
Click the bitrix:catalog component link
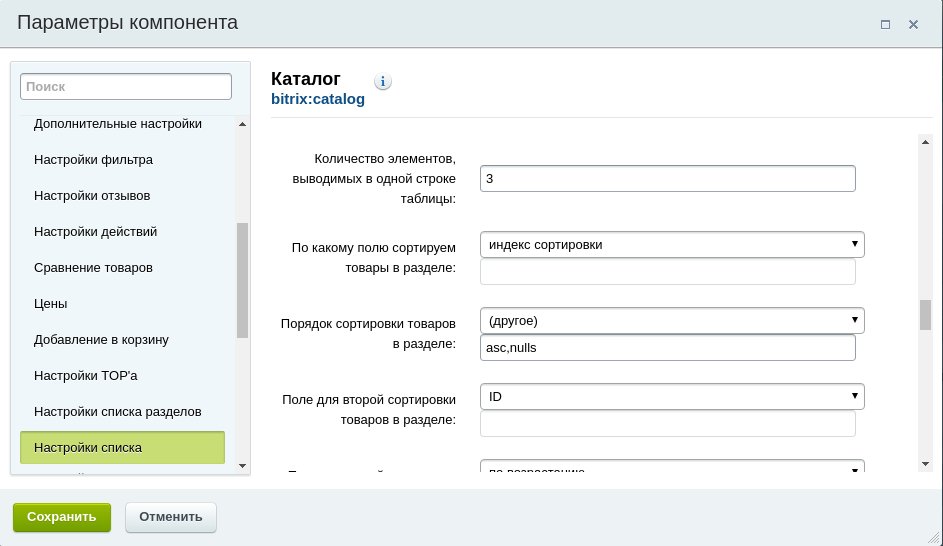coord(318,99)
